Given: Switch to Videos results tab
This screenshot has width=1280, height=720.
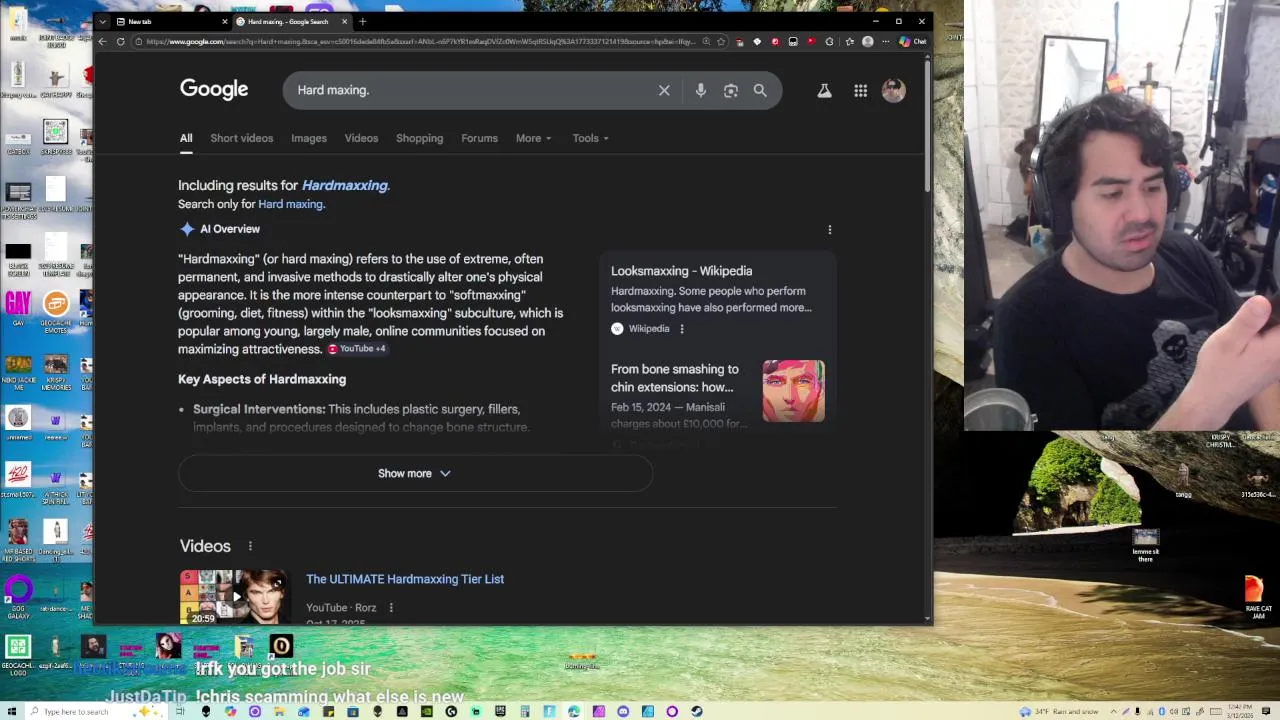Looking at the screenshot, I should click(361, 138).
